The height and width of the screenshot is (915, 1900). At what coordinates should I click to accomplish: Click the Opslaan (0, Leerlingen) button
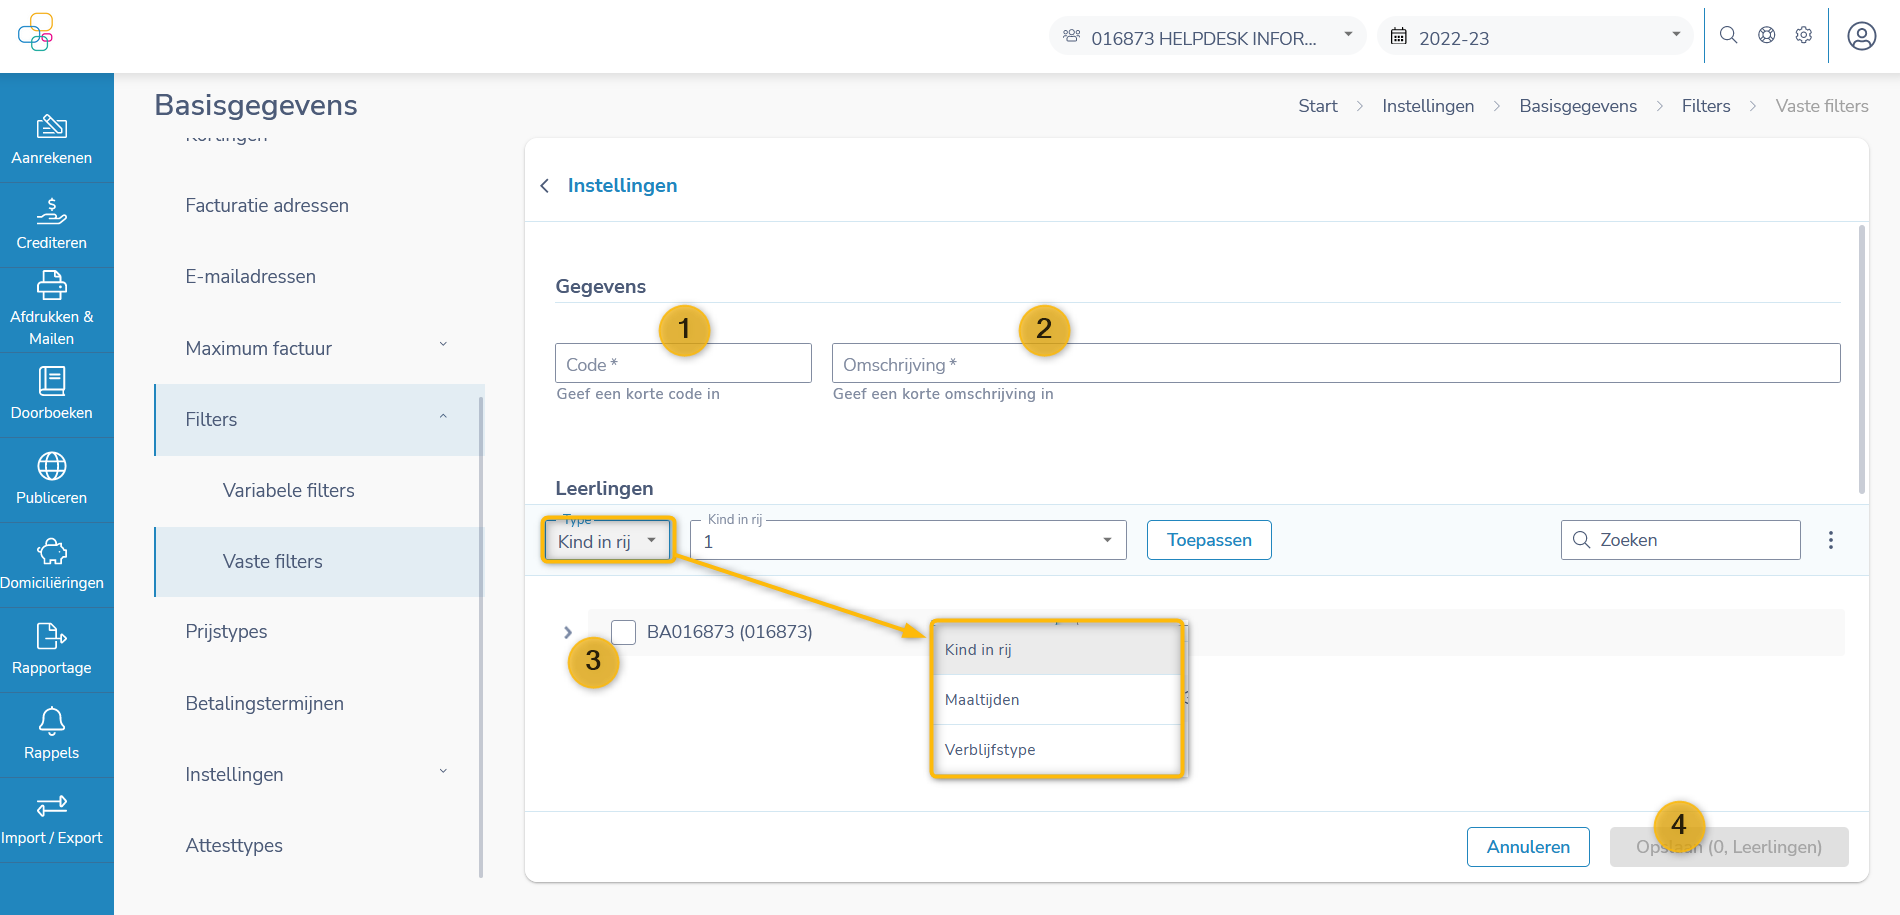pyautogui.click(x=1729, y=847)
